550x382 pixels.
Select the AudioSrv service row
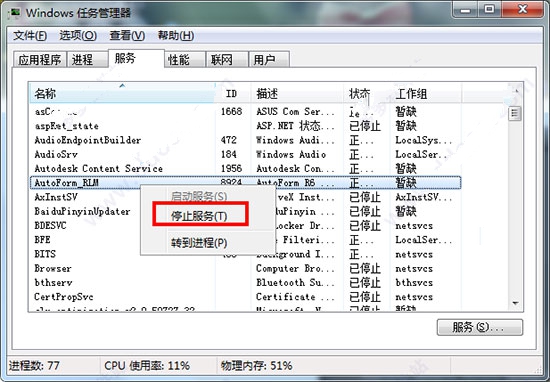tap(245, 154)
